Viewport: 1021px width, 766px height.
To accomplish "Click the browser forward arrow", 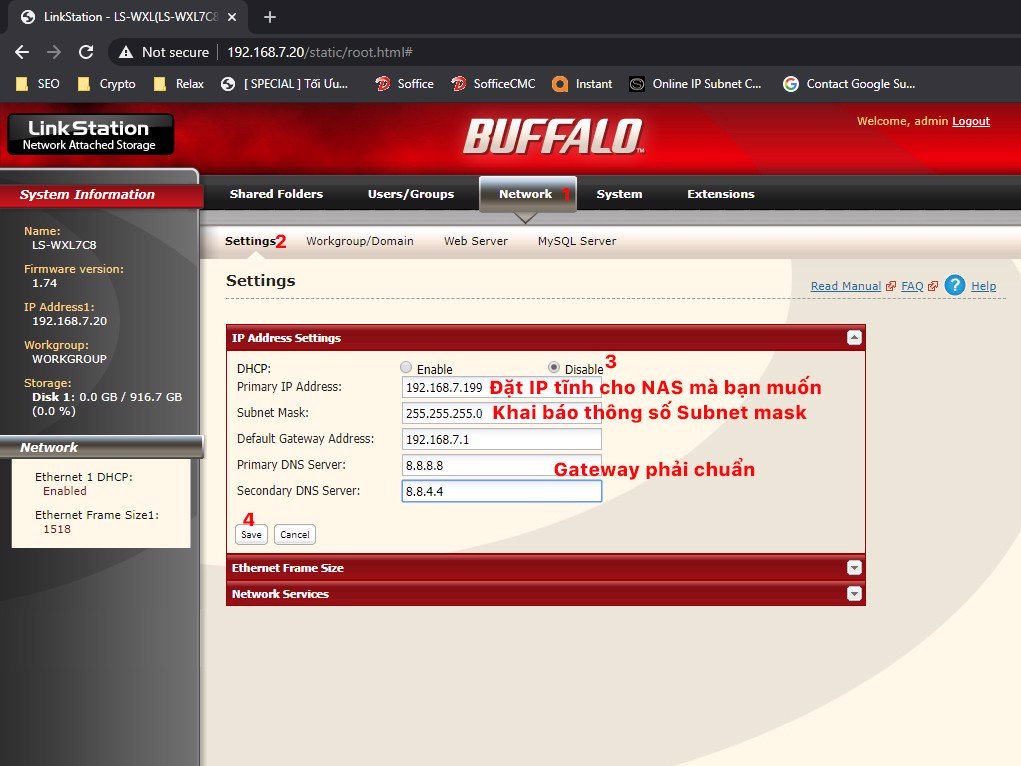I will pyautogui.click(x=54, y=52).
